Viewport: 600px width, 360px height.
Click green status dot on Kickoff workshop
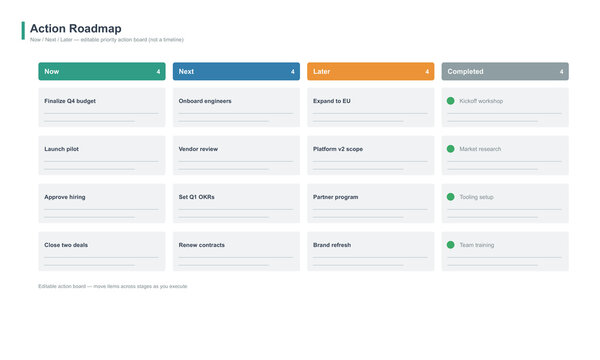[x=450, y=101]
